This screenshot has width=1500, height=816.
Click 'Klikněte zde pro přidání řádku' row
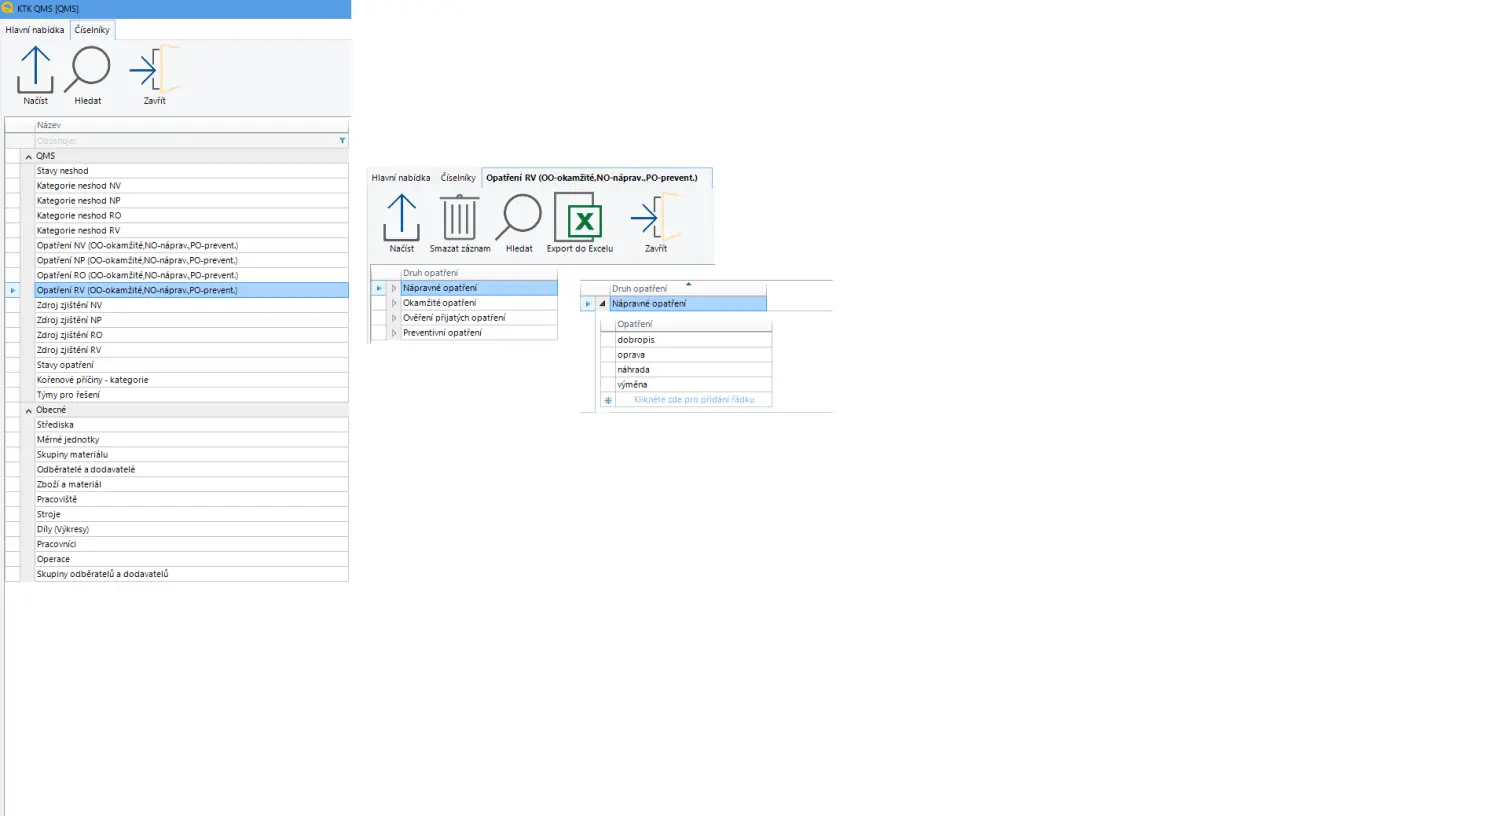point(693,400)
